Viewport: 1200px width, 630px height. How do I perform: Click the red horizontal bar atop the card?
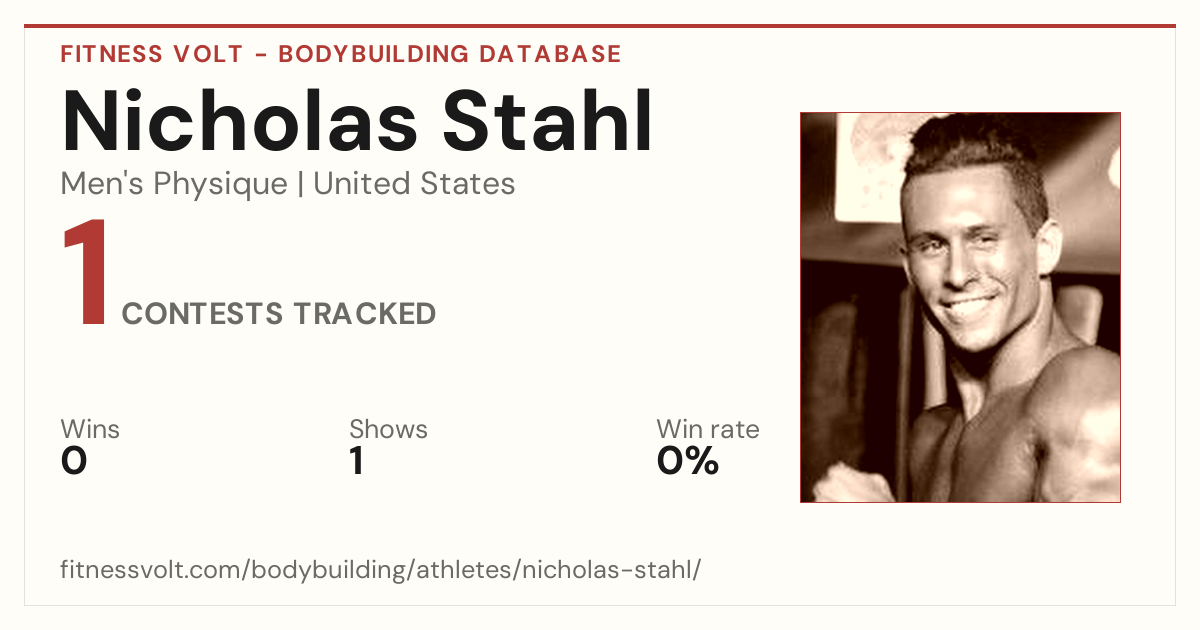click(x=600, y=26)
